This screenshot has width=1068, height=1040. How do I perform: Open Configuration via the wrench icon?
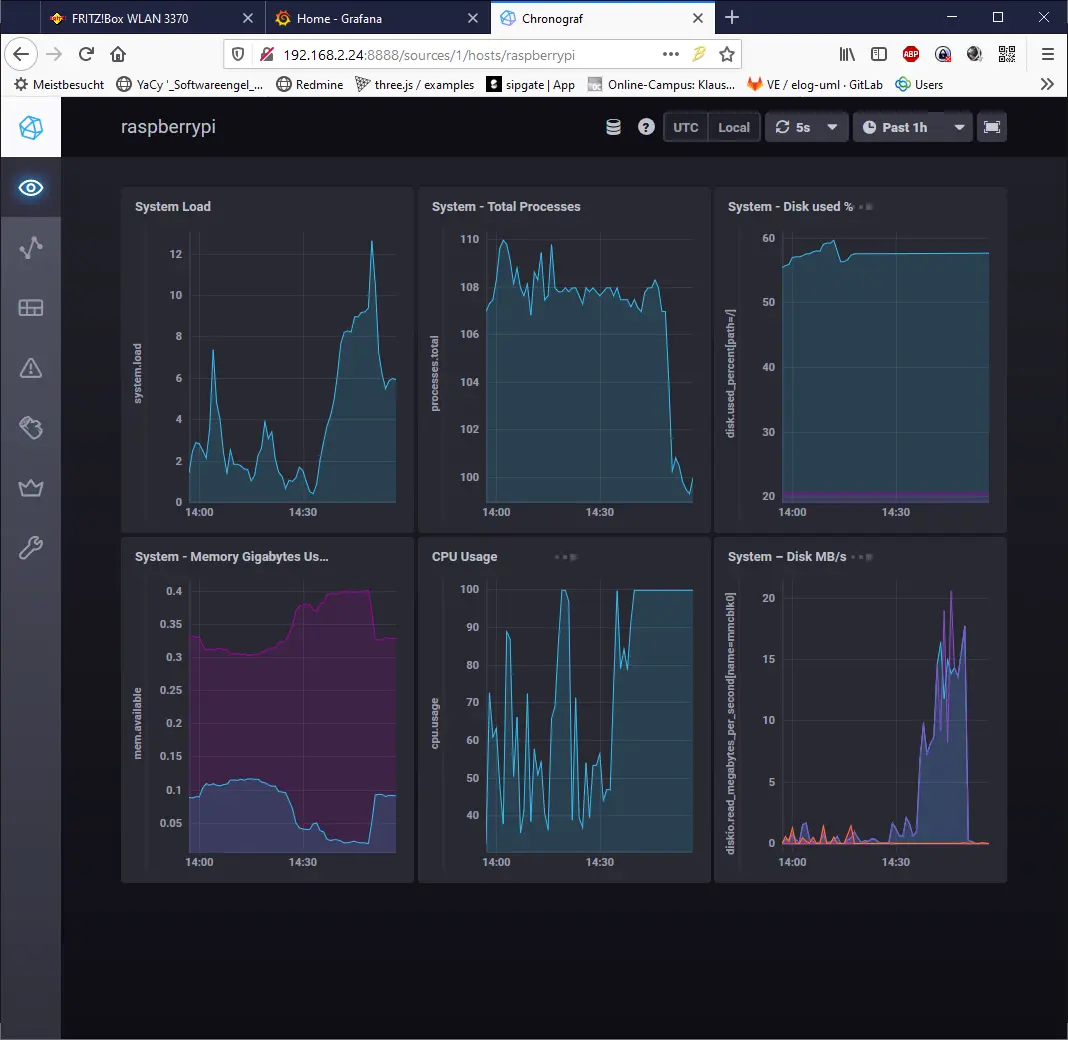point(30,548)
